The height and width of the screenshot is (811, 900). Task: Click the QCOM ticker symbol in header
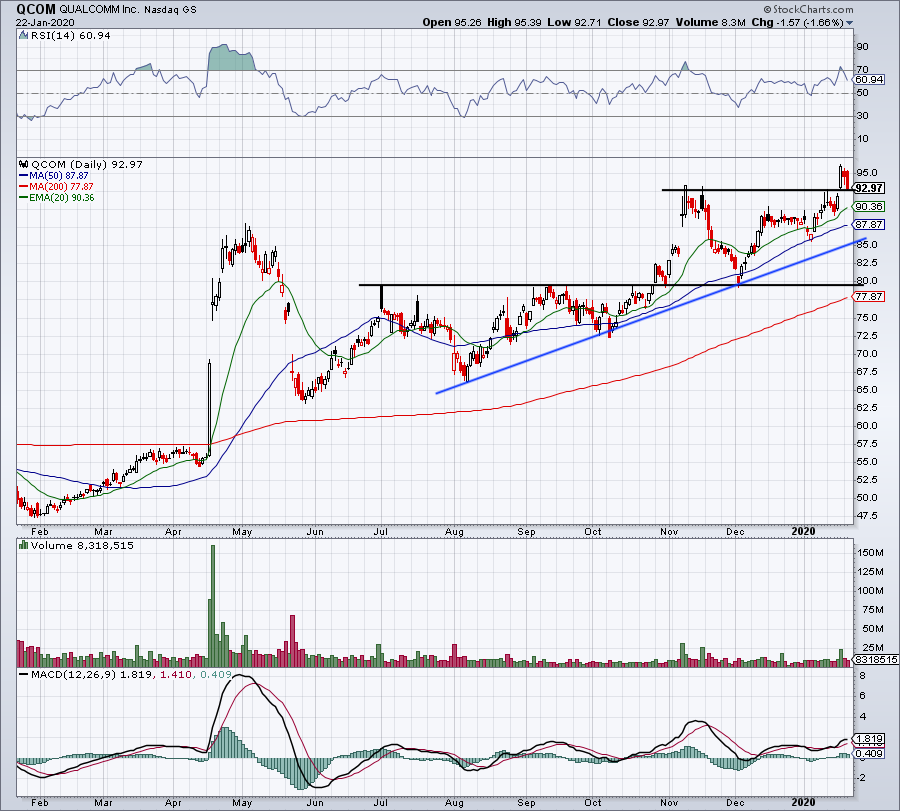click(36, 9)
